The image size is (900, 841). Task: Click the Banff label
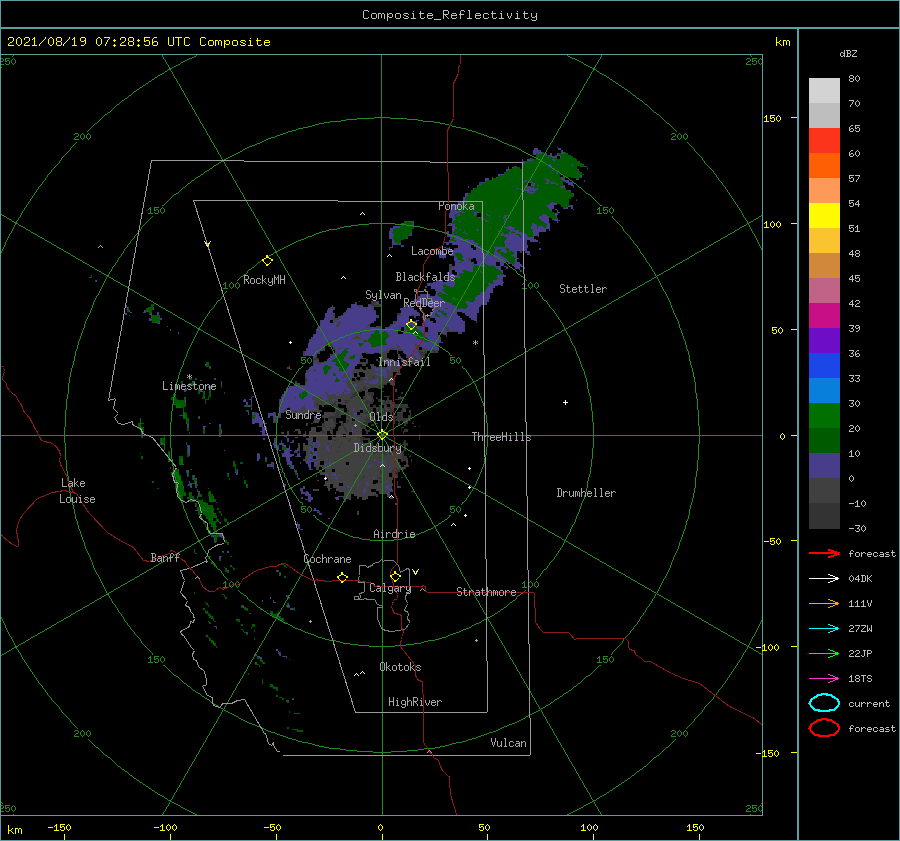[x=165, y=557]
